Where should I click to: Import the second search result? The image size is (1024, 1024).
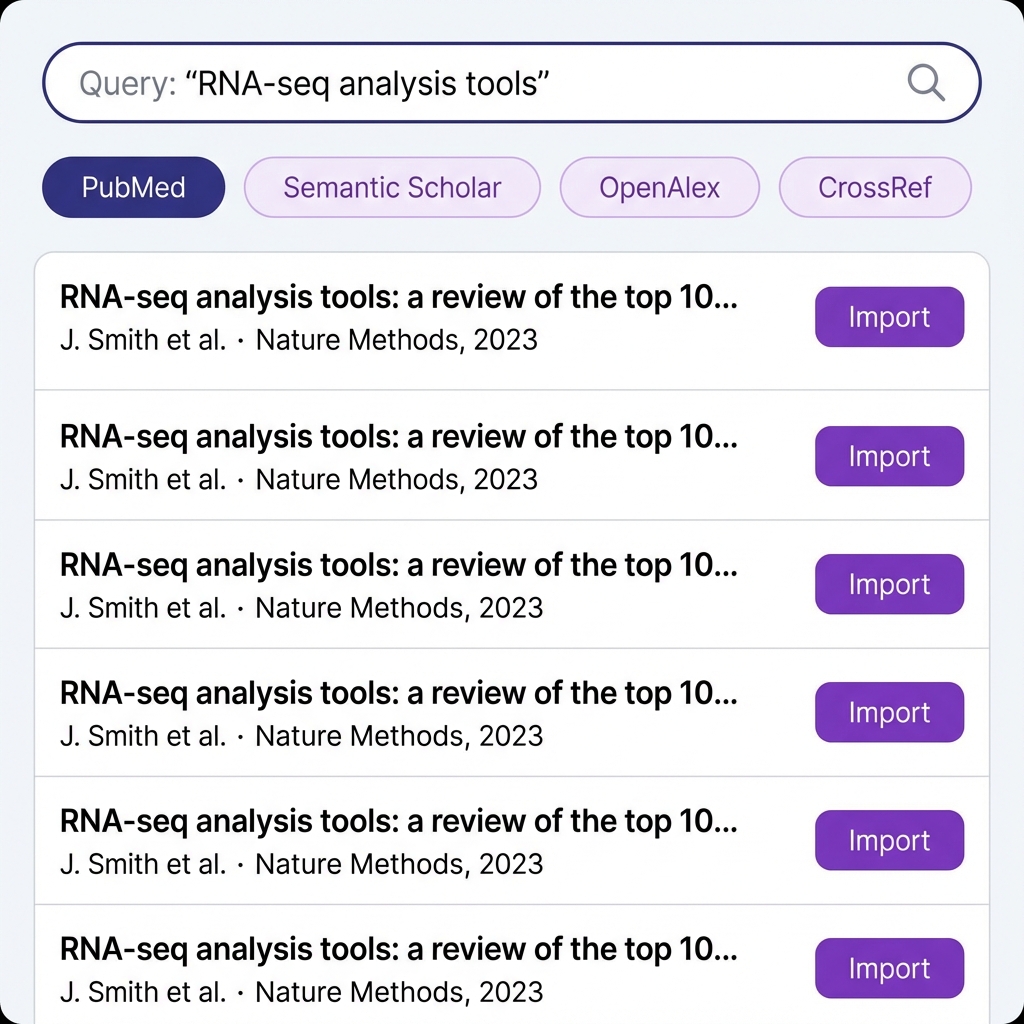[889, 456]
